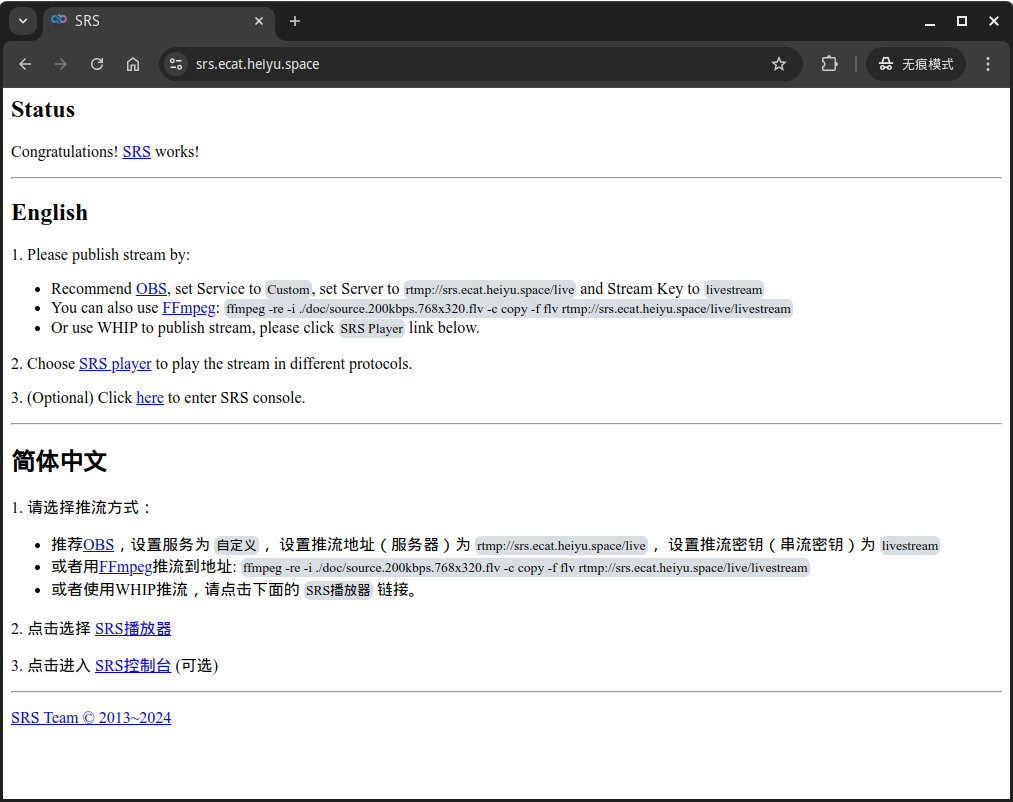Click the incognito mode 无痕模式 button
The width and height of the screenshot is (1013, 802).
tap(916, 64)
